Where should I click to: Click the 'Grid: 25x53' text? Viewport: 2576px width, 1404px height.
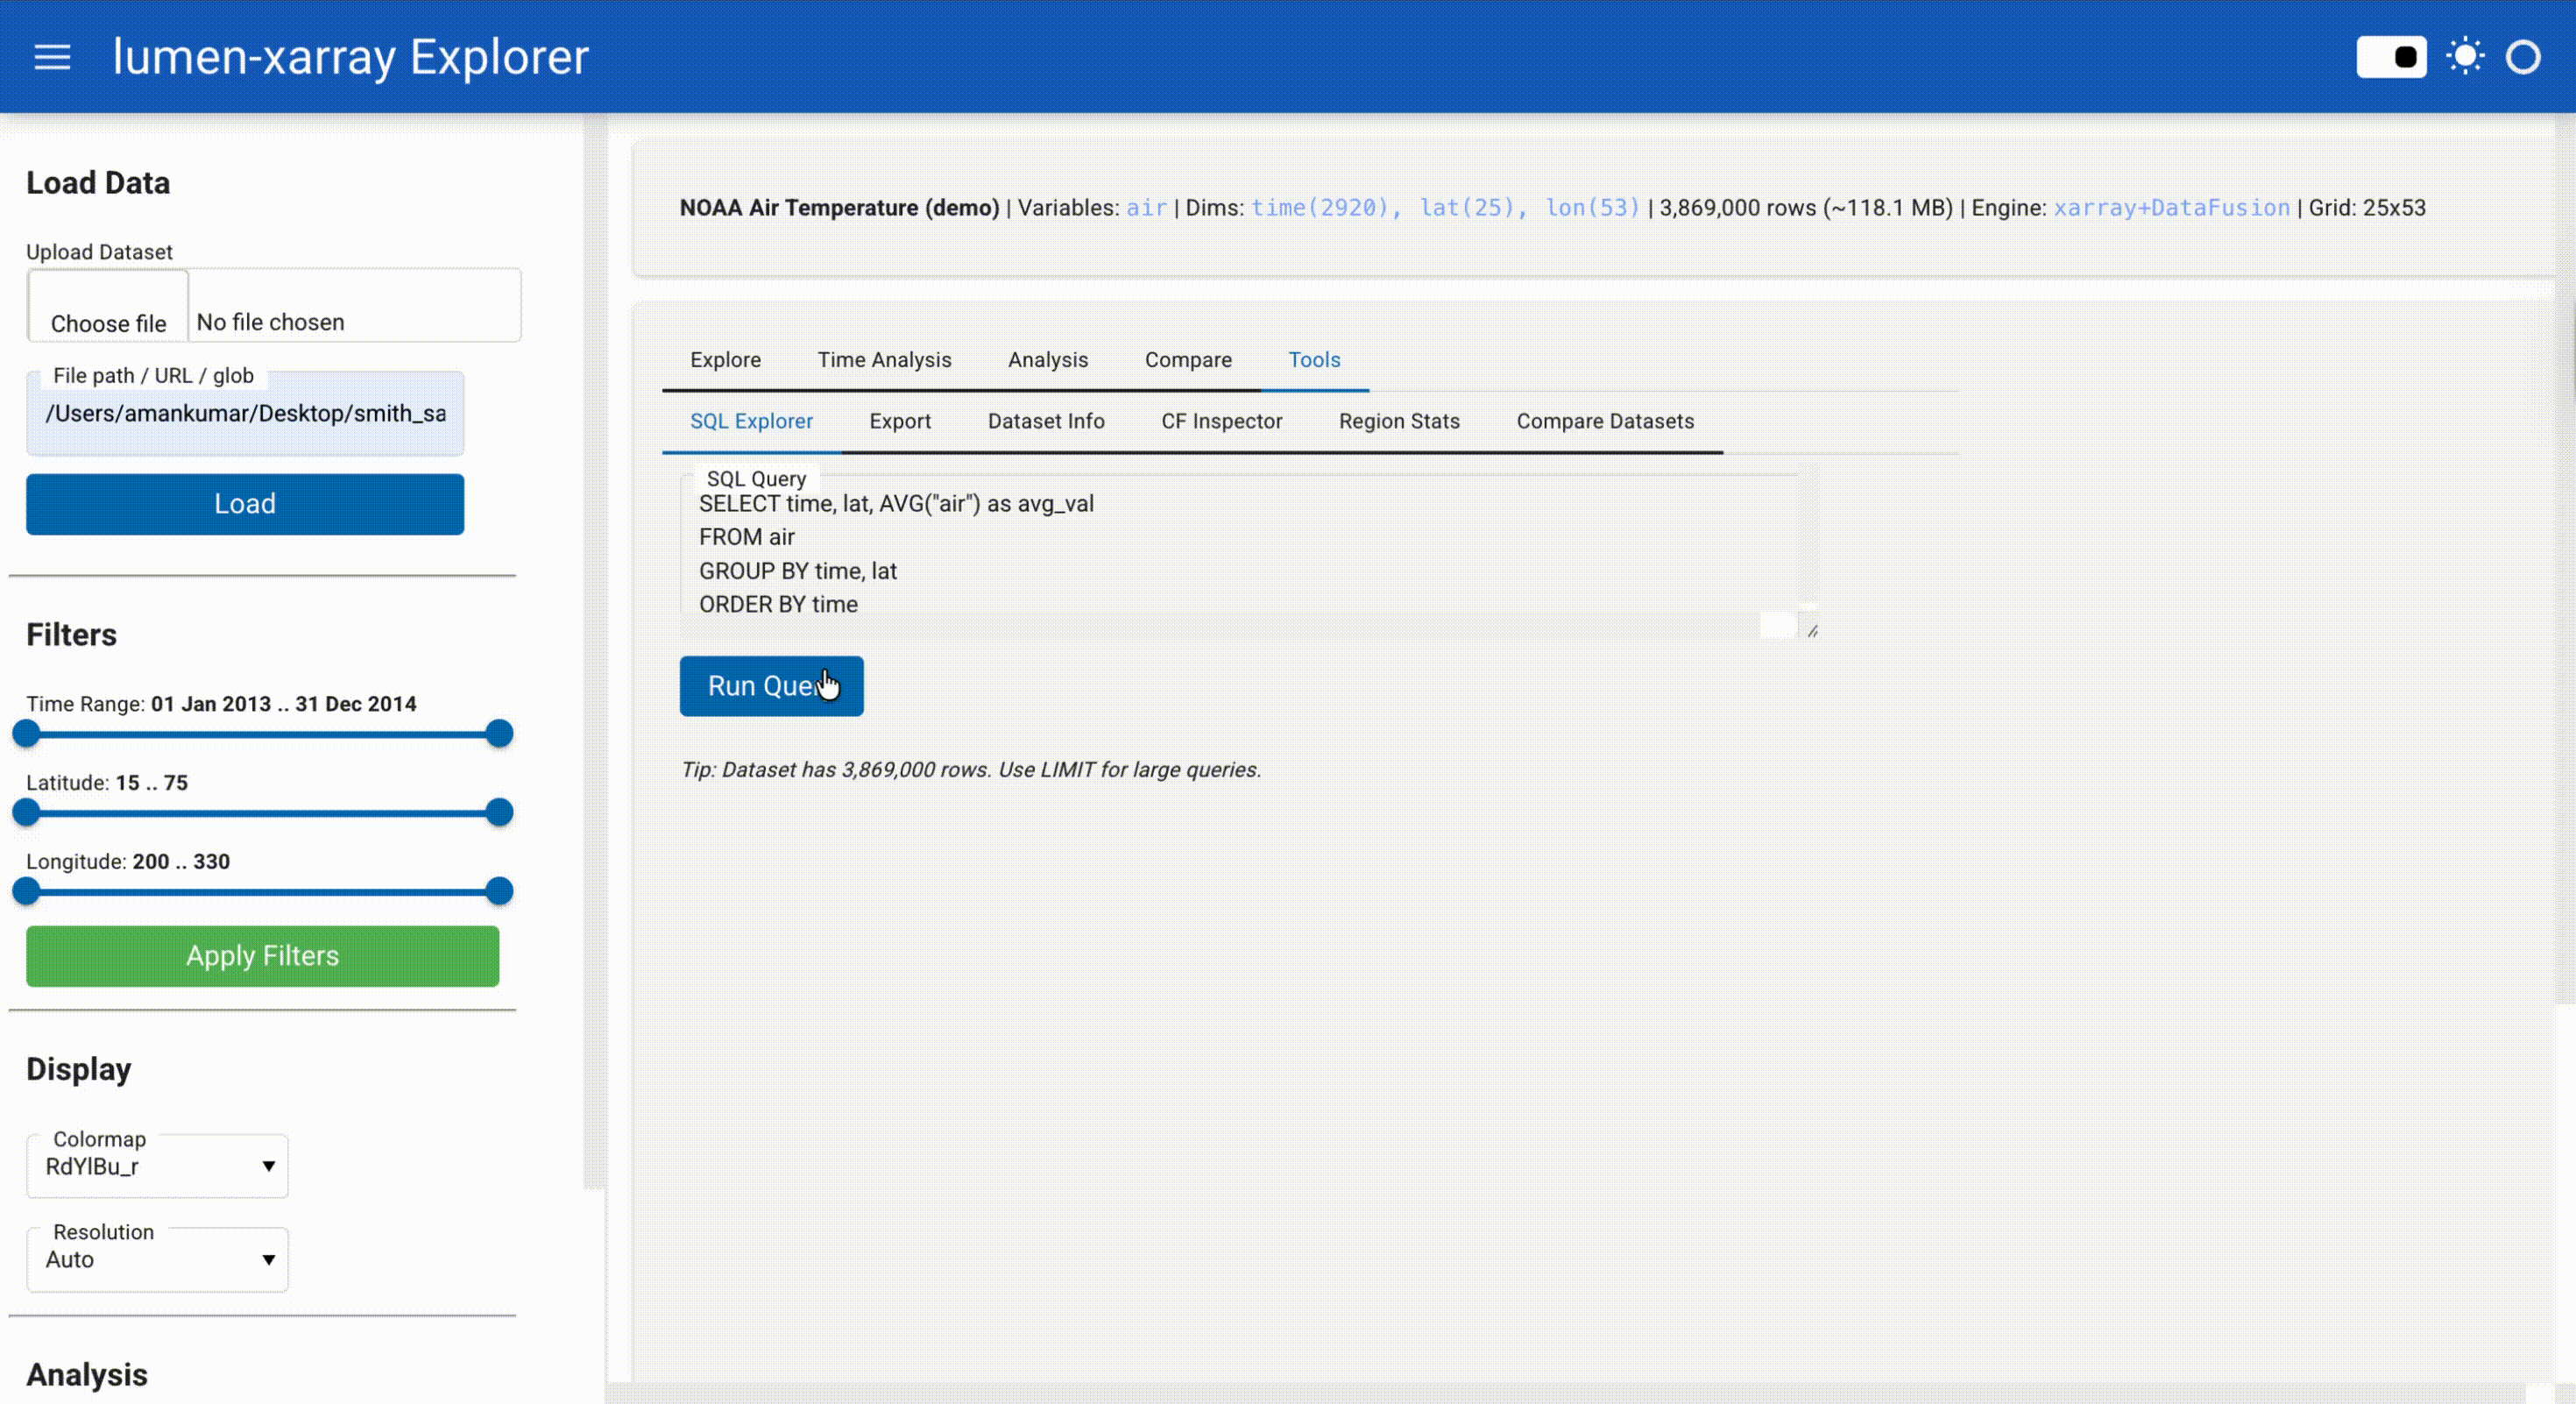pos(2367,208)
